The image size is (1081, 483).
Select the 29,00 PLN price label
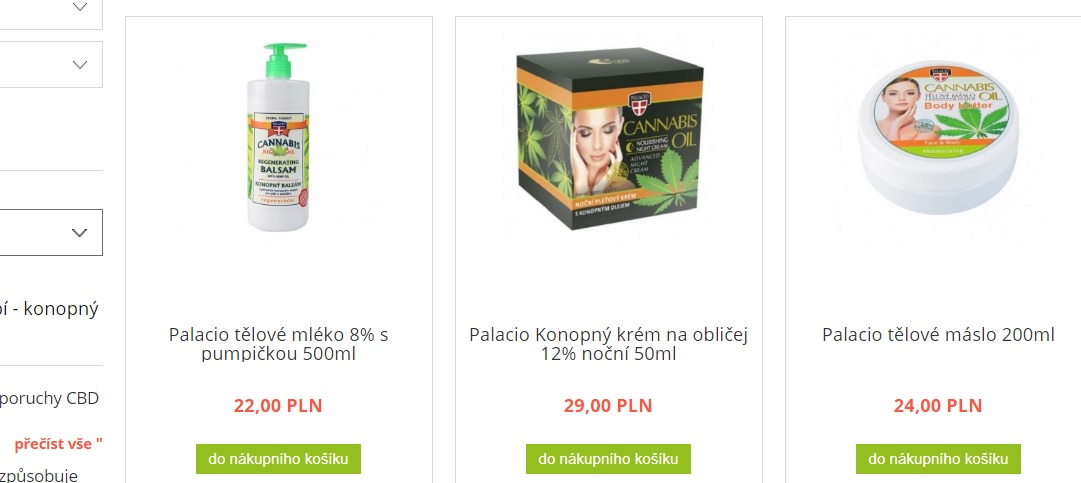[x=608, y=405]
